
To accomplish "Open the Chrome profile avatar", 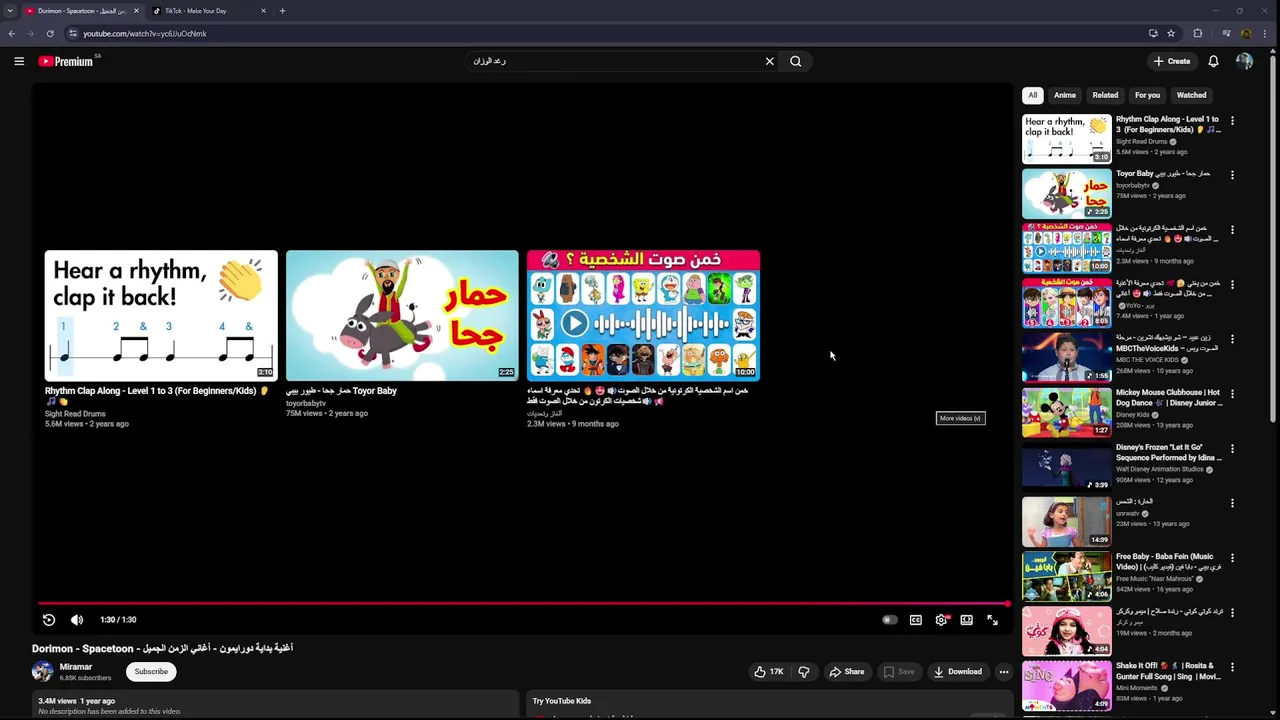I will pos(1246,33).
